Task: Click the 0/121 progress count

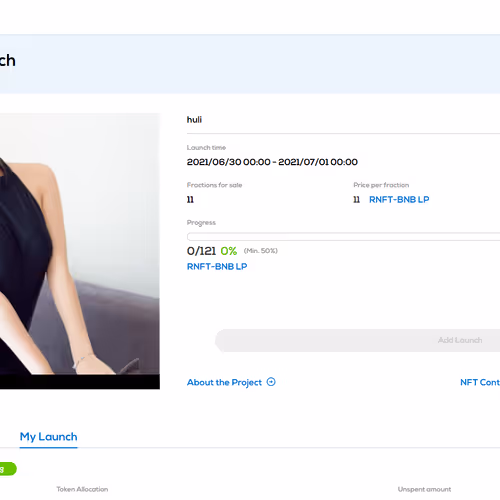Action: pyautogui.click(x=201, y=251)
